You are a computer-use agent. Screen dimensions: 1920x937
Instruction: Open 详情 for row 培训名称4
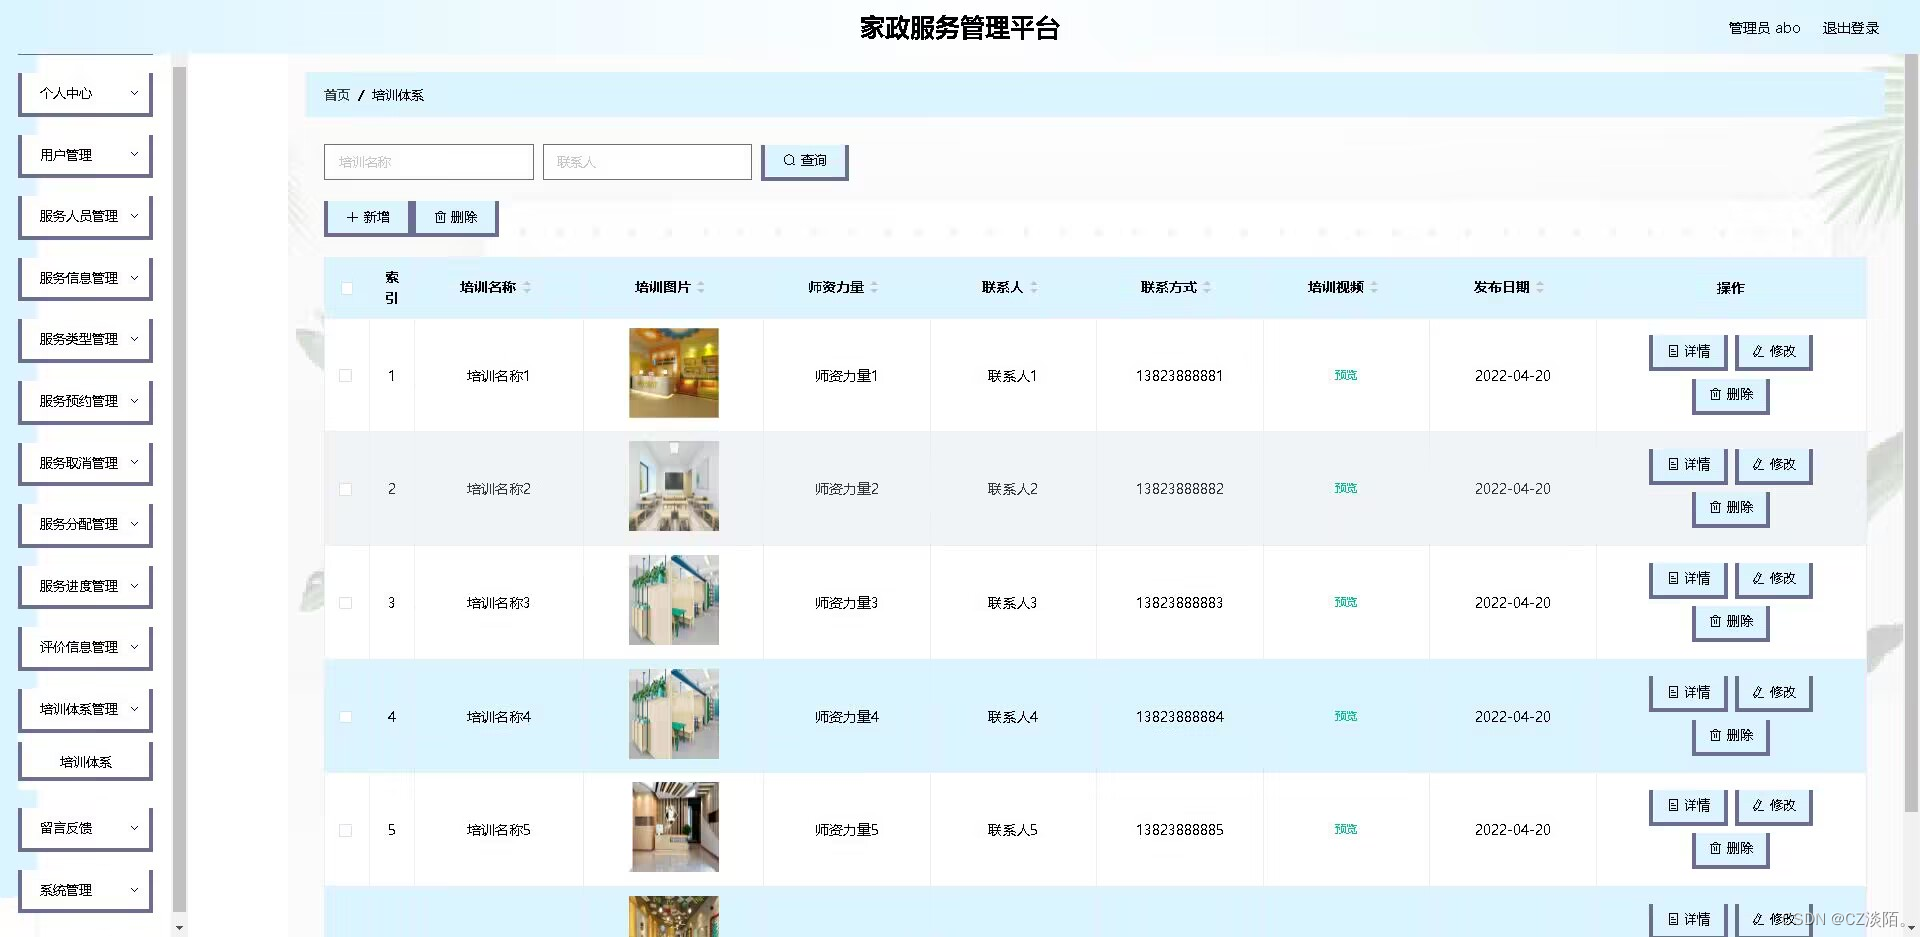tap(1689, 693)
